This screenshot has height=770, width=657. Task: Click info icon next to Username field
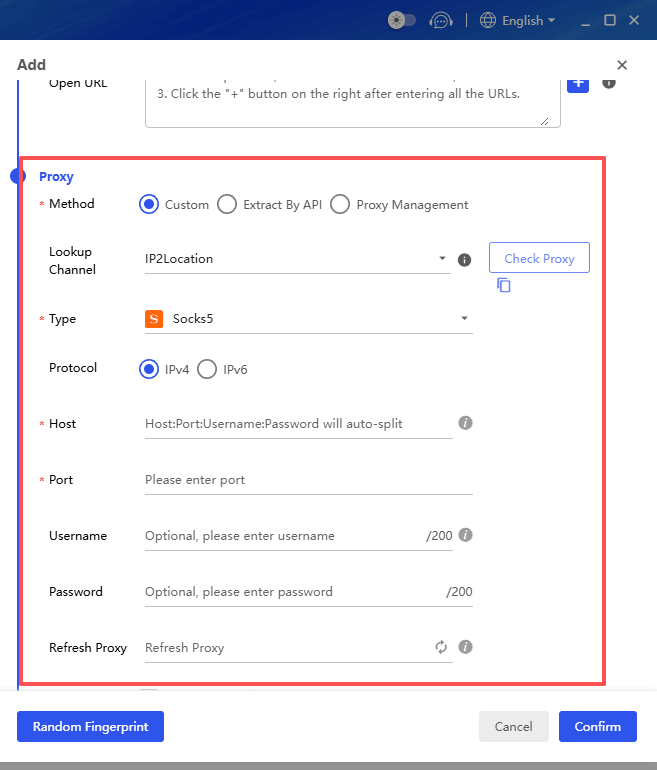465,535
